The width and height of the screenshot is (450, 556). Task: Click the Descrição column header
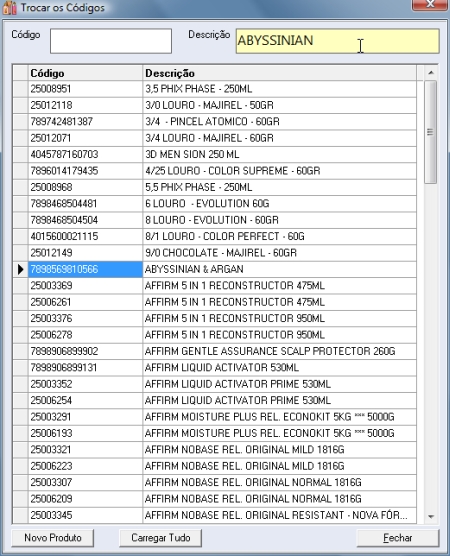279,73
